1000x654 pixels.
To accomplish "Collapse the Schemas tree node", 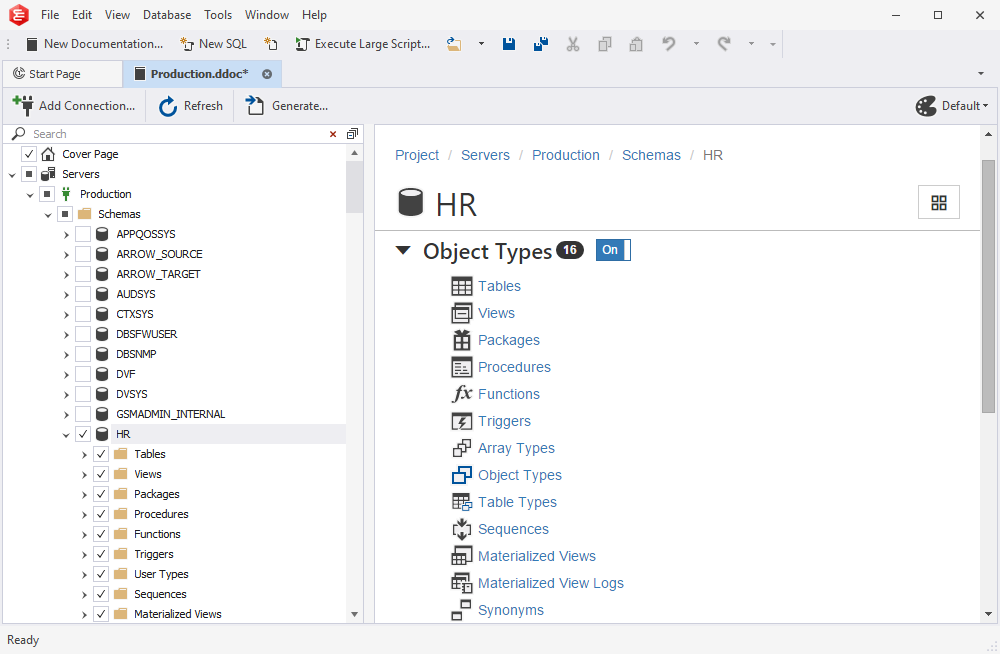I will point(47,213).
